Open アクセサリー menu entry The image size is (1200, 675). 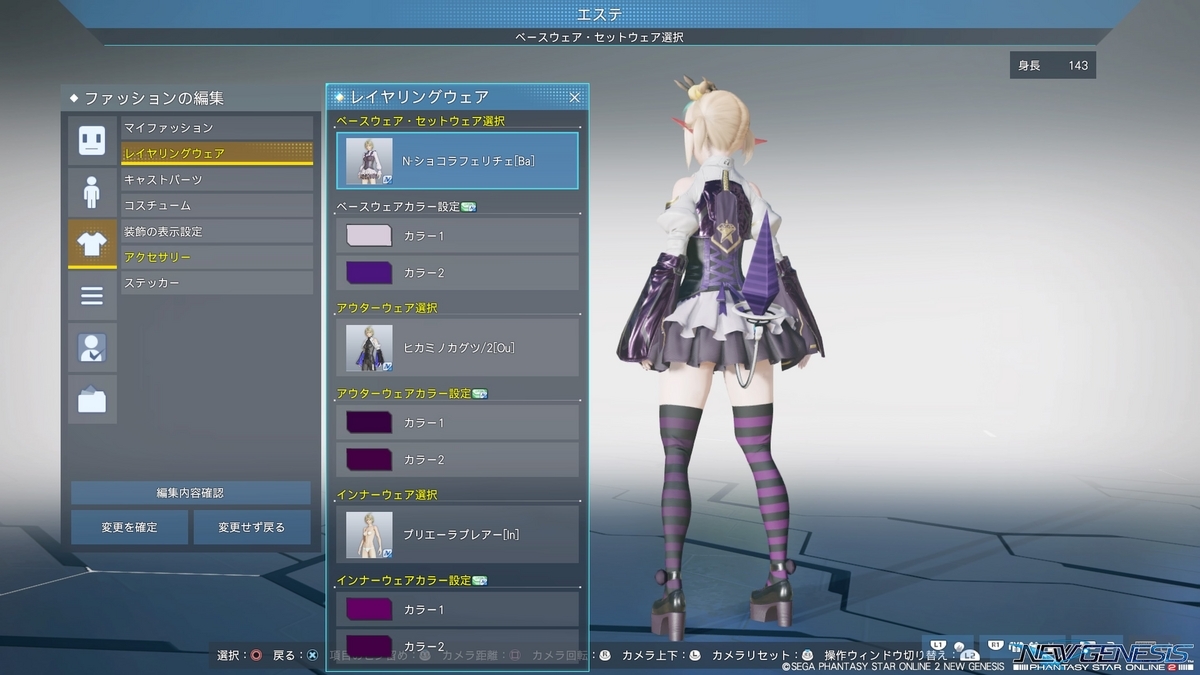coord(217,257)
